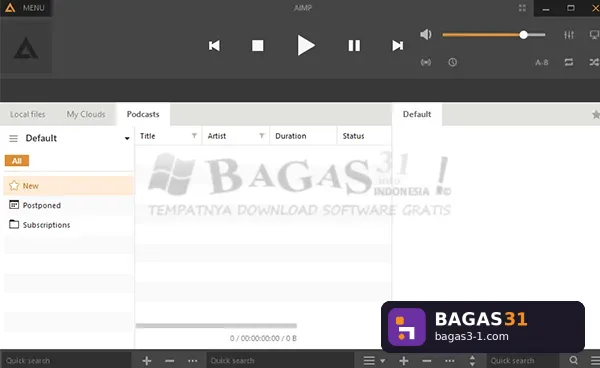Click the magnifier search icon
The width and height of the screenshot is (600, 368).
click(573, 360)
